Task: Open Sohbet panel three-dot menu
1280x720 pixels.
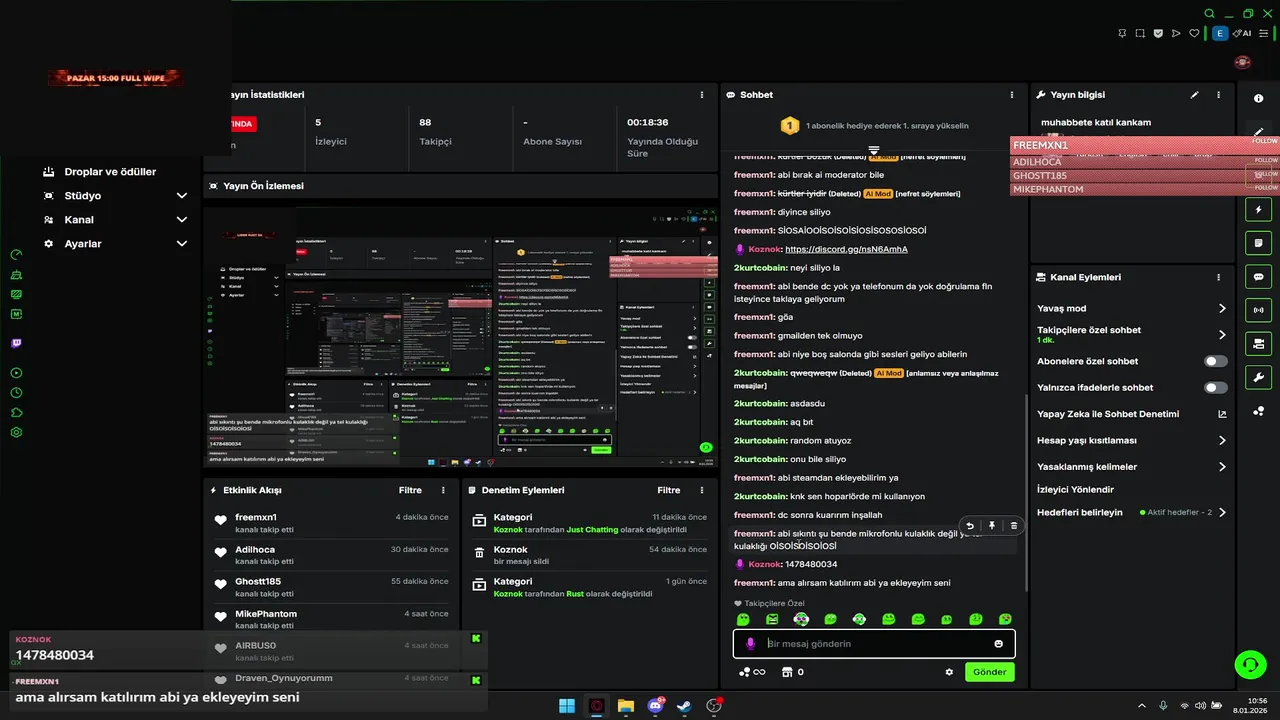Action: pos(1012,95)
